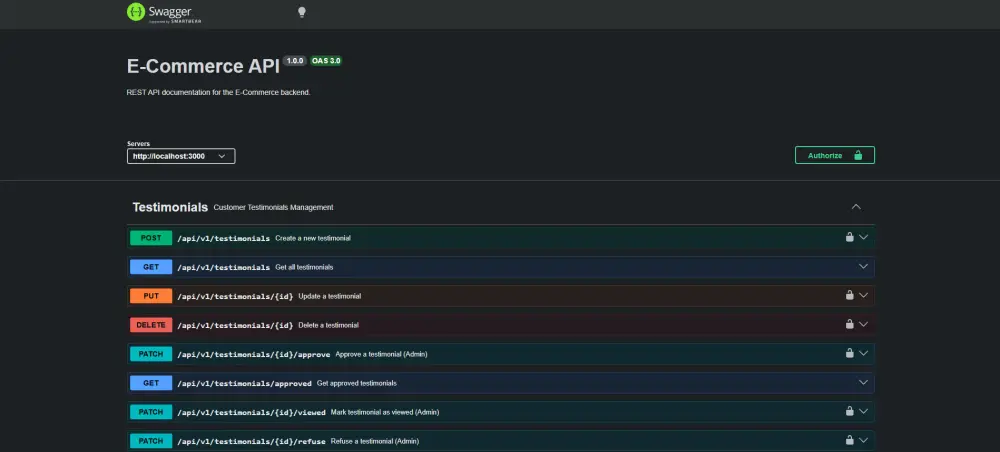Open the Authorize dialog
The height and width of the screenshot is (452, 1000).
tap(835, 155)
